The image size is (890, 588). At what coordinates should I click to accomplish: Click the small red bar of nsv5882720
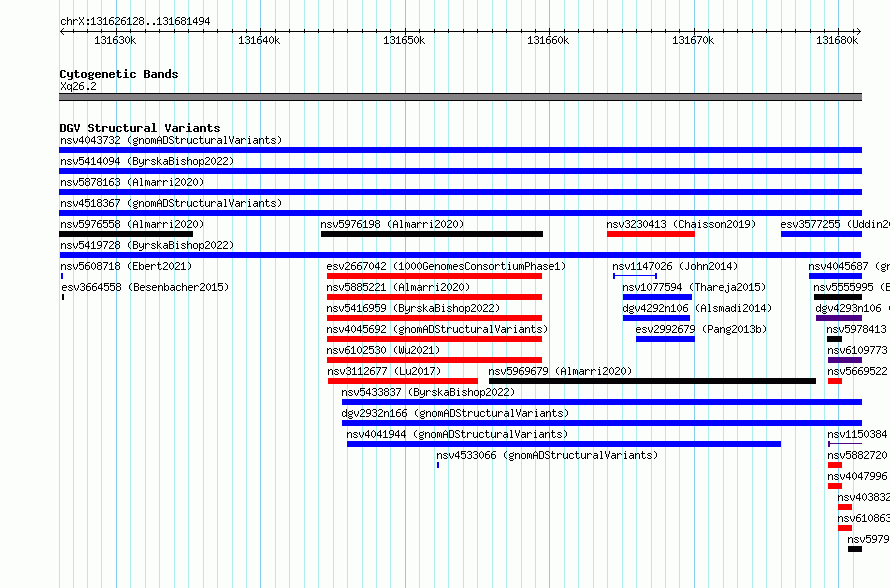pos(835,465)
